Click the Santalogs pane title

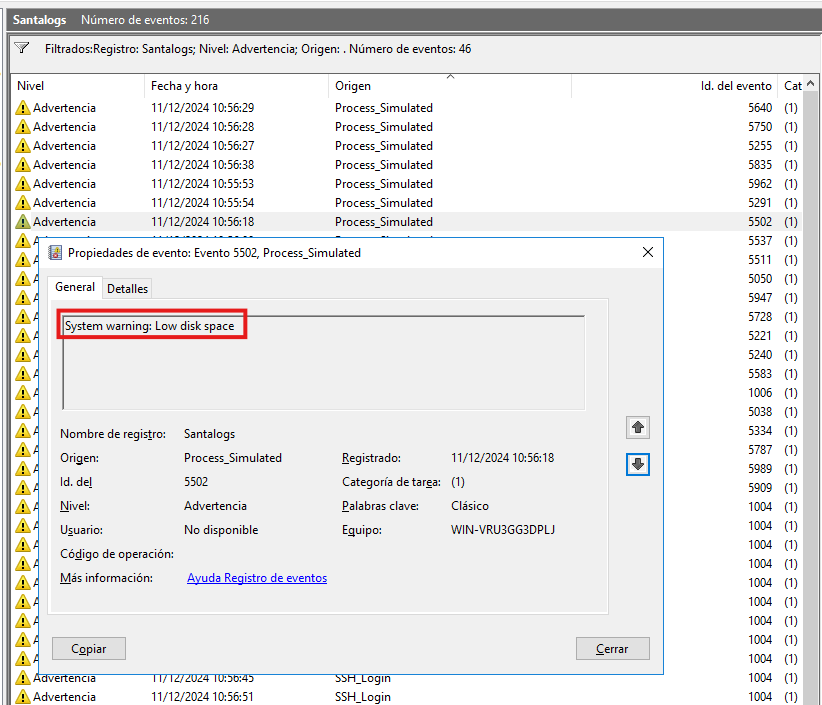(x=39, y=20)
